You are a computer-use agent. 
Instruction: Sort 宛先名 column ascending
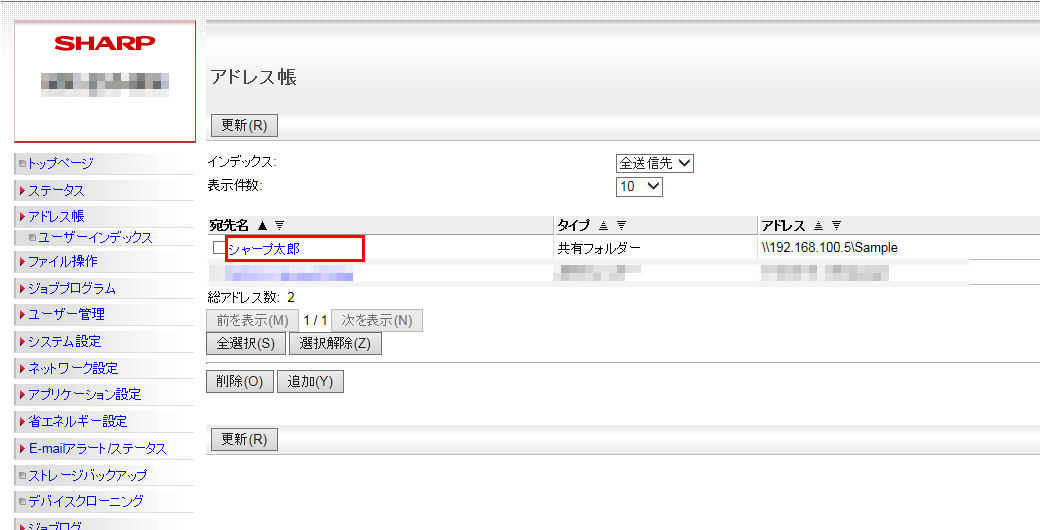pos(263,225)
